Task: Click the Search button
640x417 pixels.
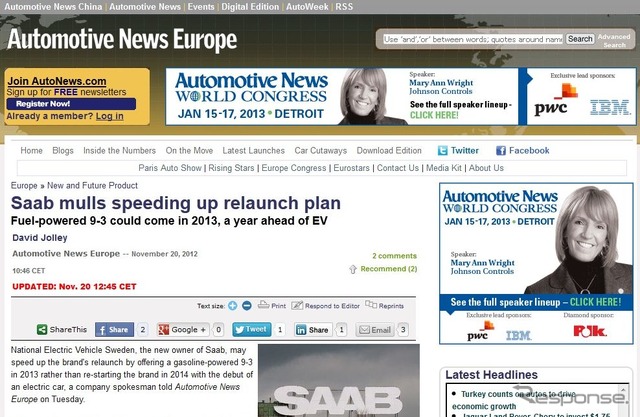Action: coord(580,39)
